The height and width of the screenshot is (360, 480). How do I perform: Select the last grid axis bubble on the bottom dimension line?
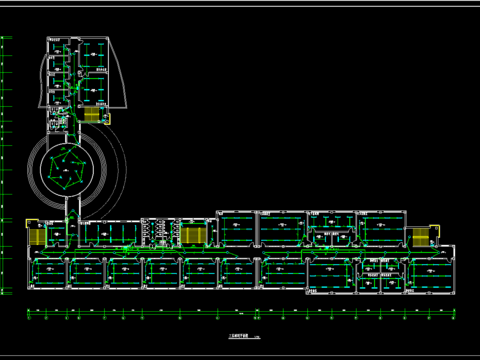tap(454, 318)
